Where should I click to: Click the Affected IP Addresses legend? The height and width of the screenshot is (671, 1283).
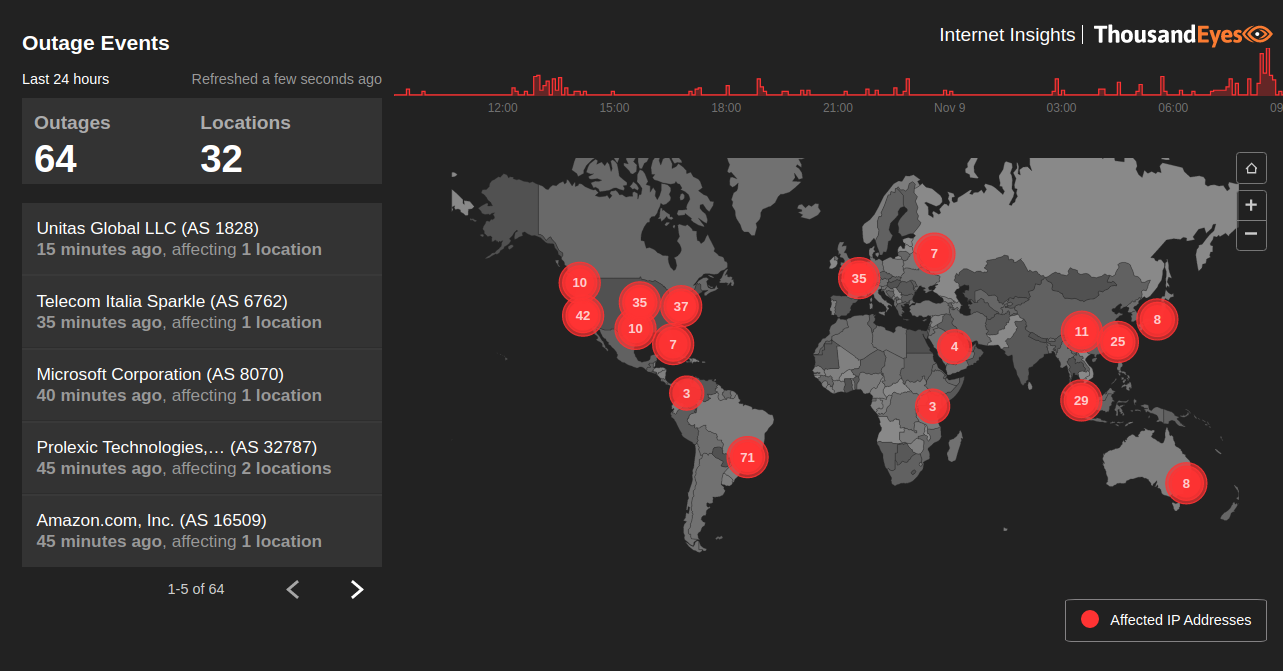click(x=1166, y=620)
